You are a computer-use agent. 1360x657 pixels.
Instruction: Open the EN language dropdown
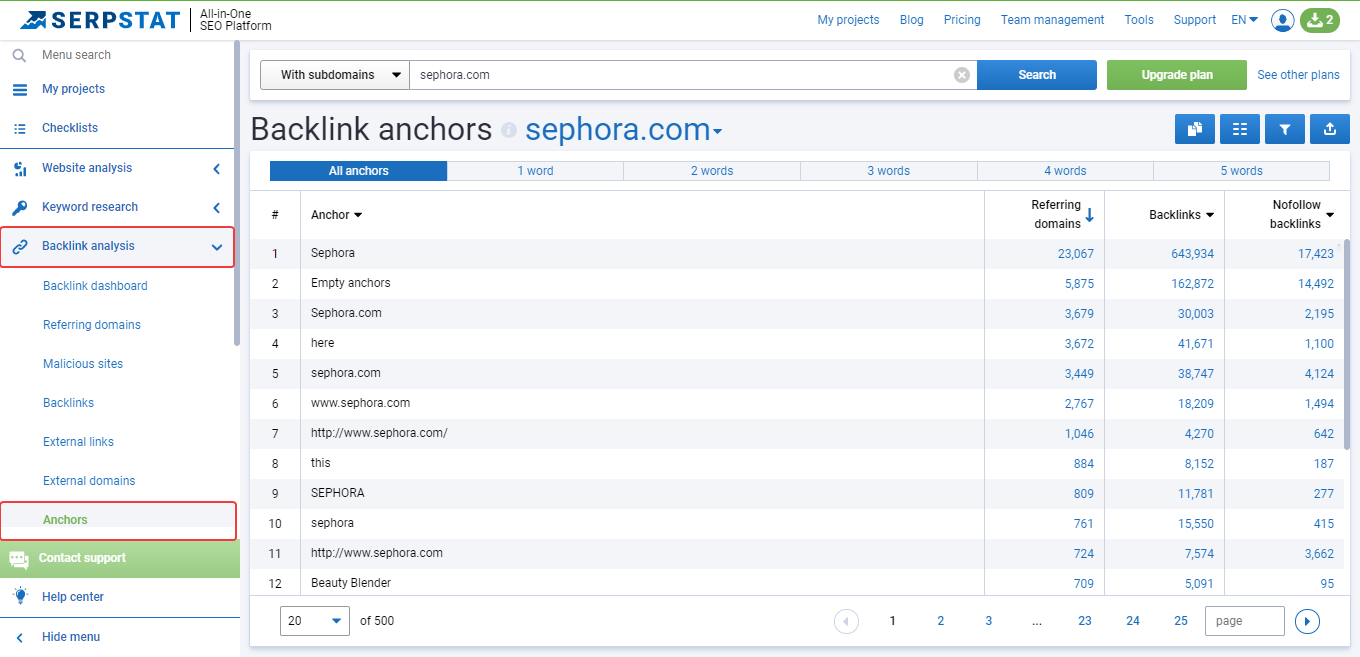(x=1245, y=20)
